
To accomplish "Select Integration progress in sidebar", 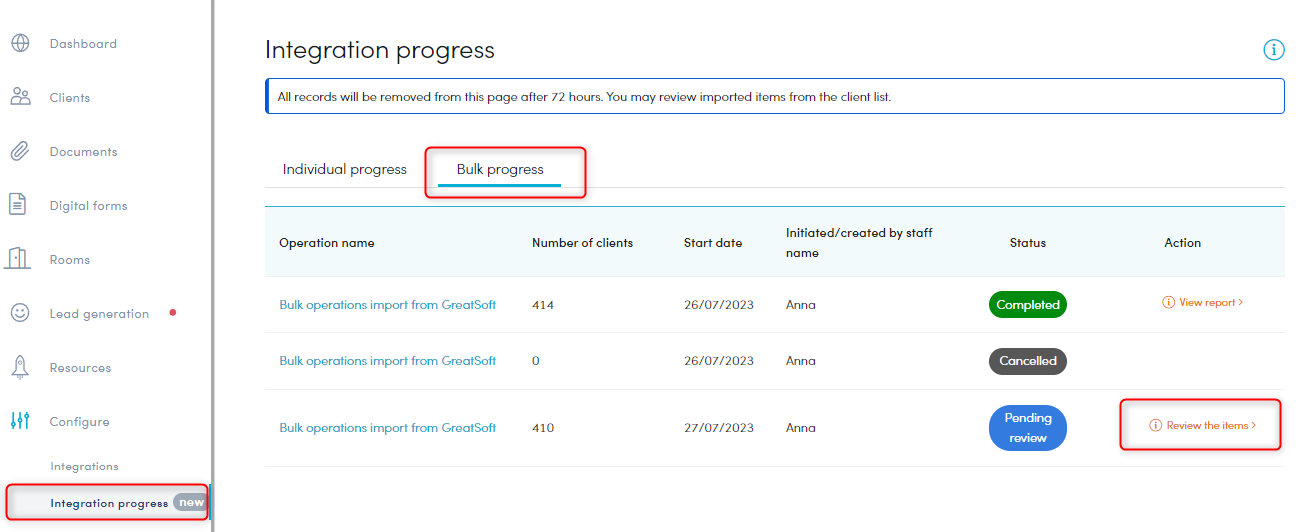I will [109, 503].
